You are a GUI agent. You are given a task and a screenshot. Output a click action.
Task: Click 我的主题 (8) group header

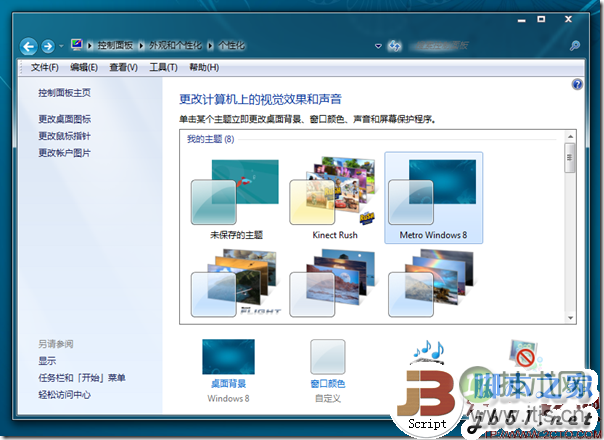[x=210, y=139]
